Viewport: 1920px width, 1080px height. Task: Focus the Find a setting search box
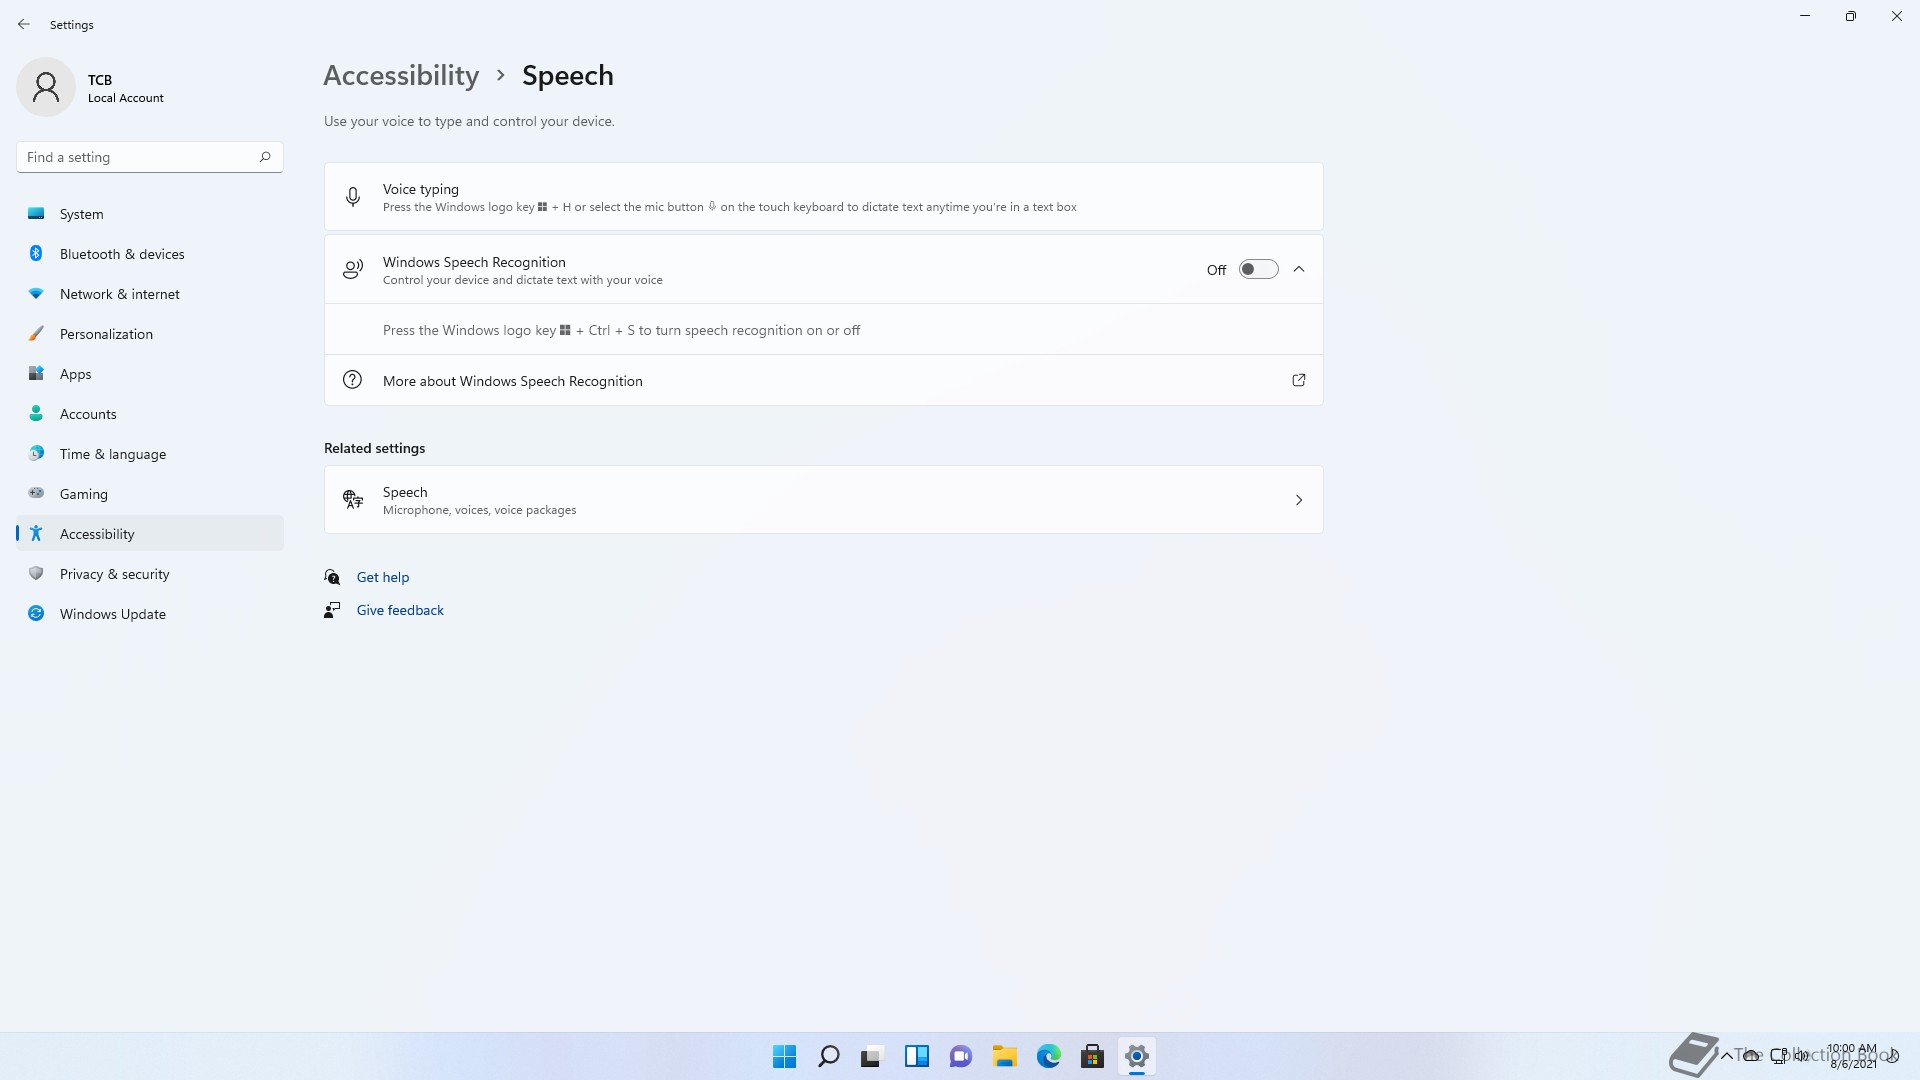[x=150, y=157]
